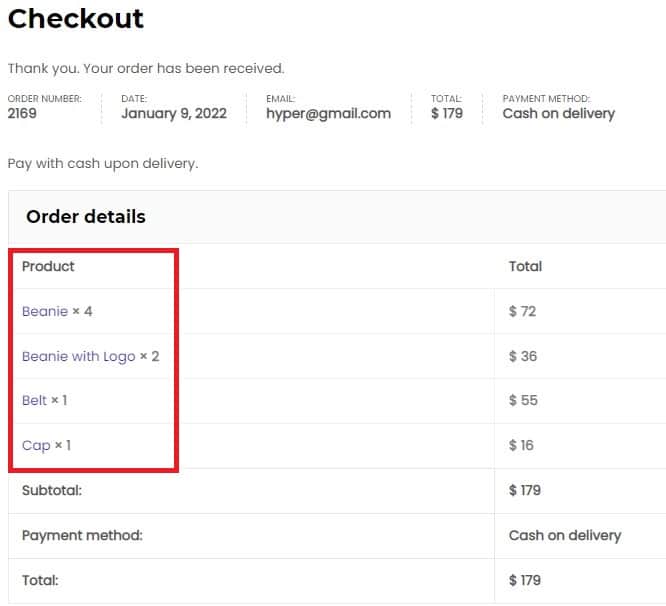
Task: Click the $ 36 Beanie with Logo total
Action: pyautogui.click(x=523, y=356)
